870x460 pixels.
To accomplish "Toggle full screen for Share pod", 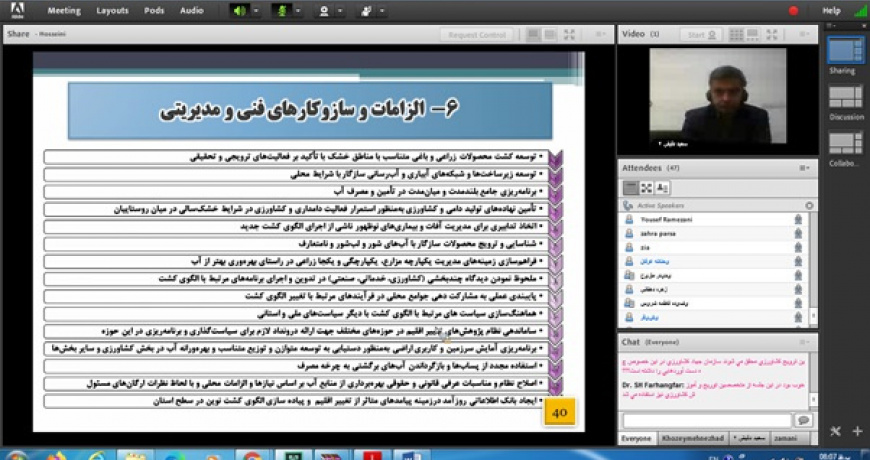I will 569,34.
